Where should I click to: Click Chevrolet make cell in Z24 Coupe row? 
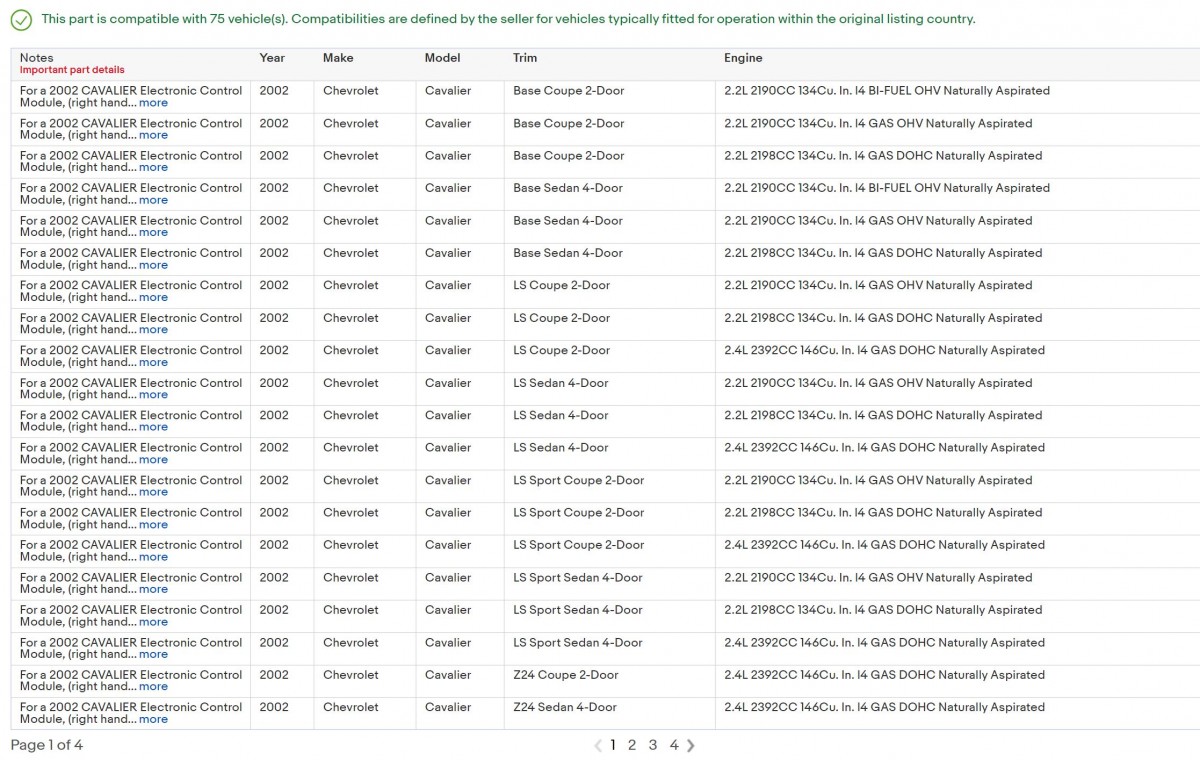point(351,675)
